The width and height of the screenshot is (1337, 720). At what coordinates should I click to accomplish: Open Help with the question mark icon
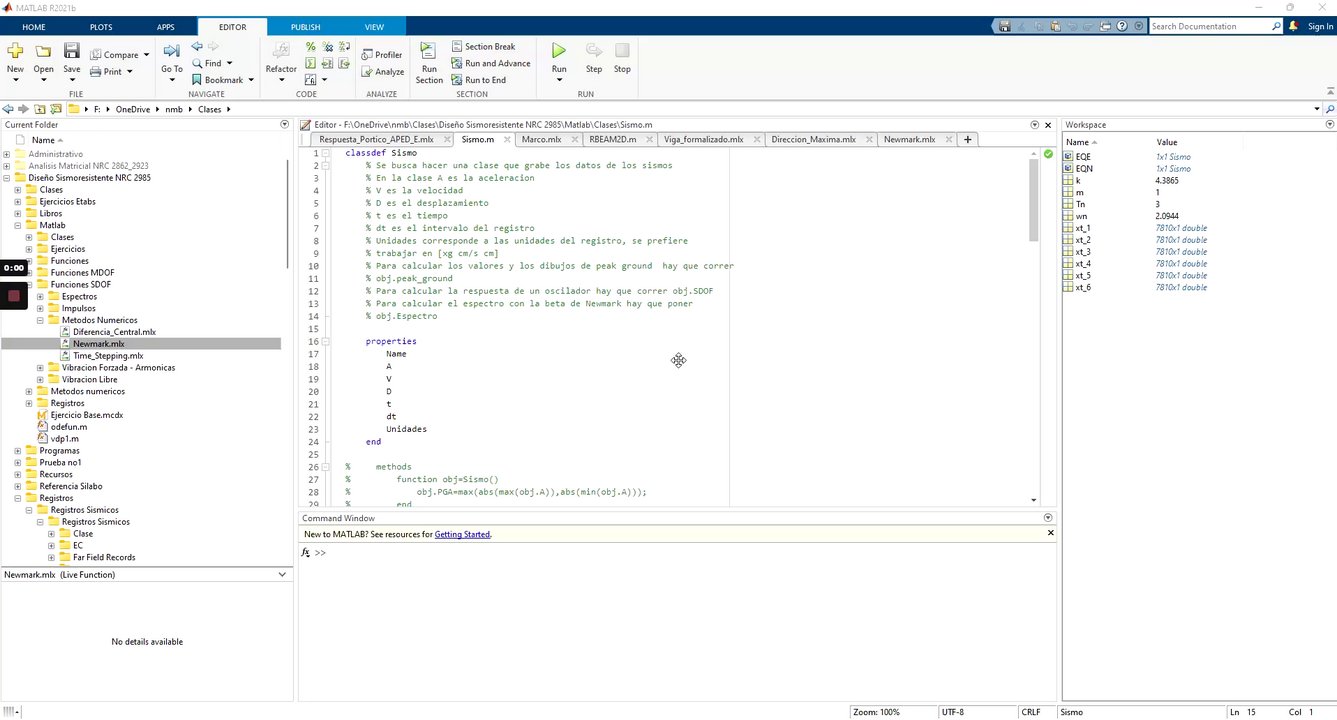[x=1124, y=27]
